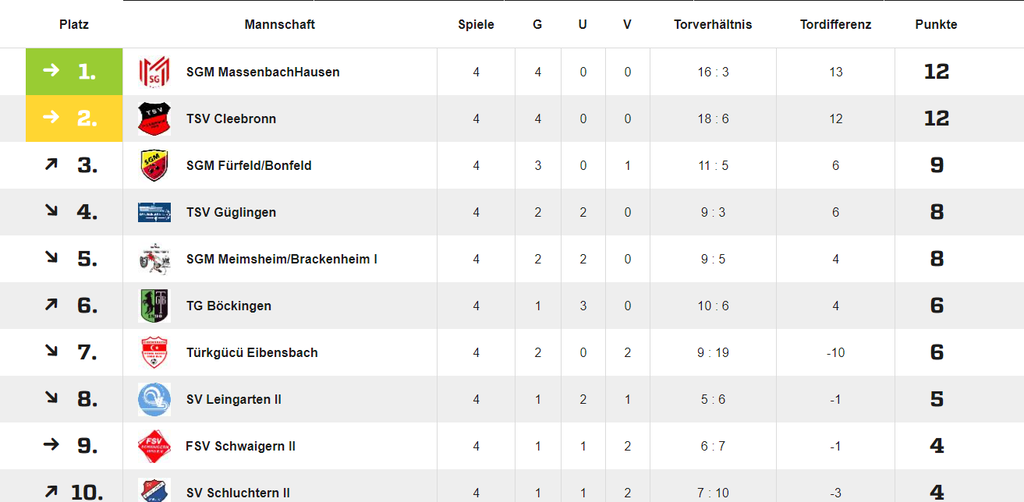
Task: Click the TG Böckingen club badge
Action: pyautogui.click(x=154, y=306)
